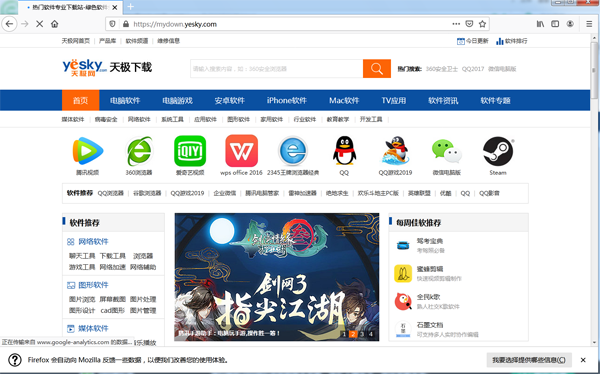The width and height of the screenshot is (600, 374).
Task: Open QQ游戏2019 app icon
Action: pos(395,150)
